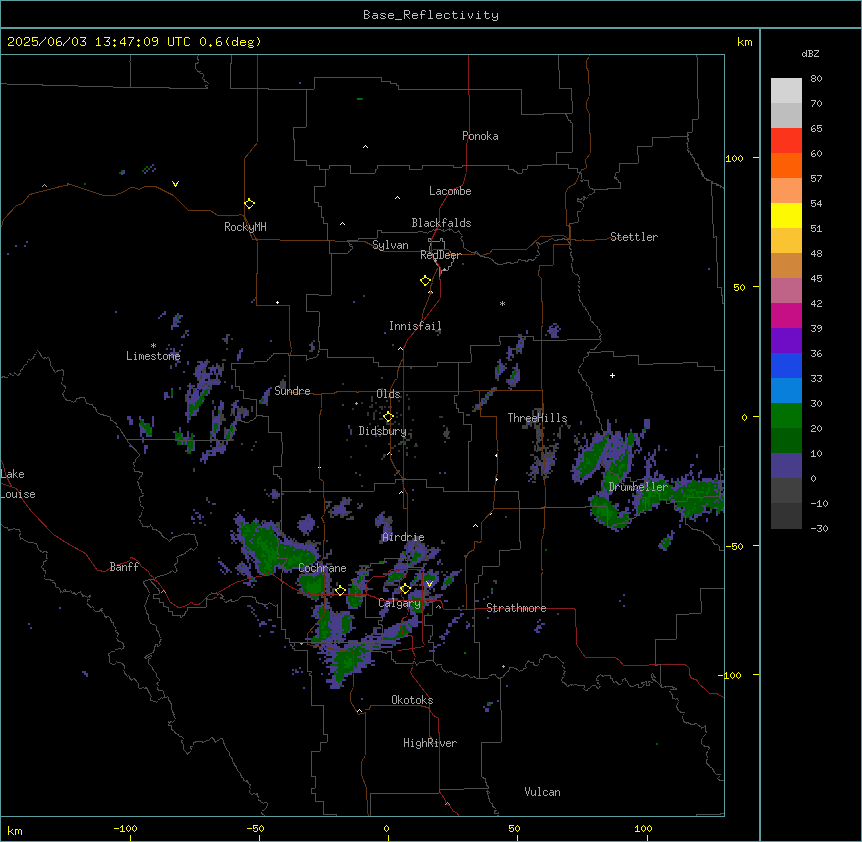Viewport: 862px width, 842px height.
Task: Click the yellow station marker at Olds
Action: [388, 416]
